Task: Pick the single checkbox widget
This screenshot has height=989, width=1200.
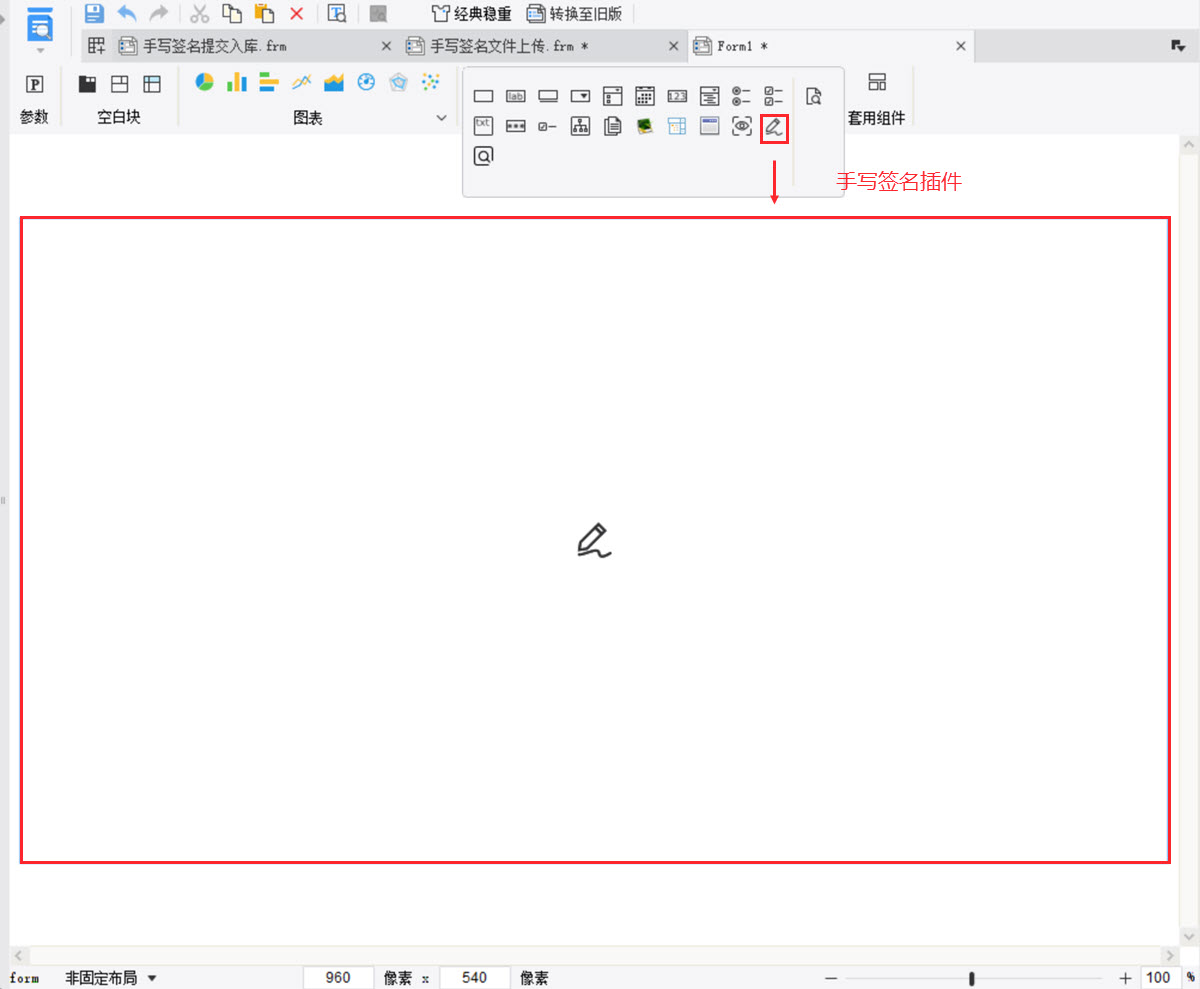Action: pos(548,126)
